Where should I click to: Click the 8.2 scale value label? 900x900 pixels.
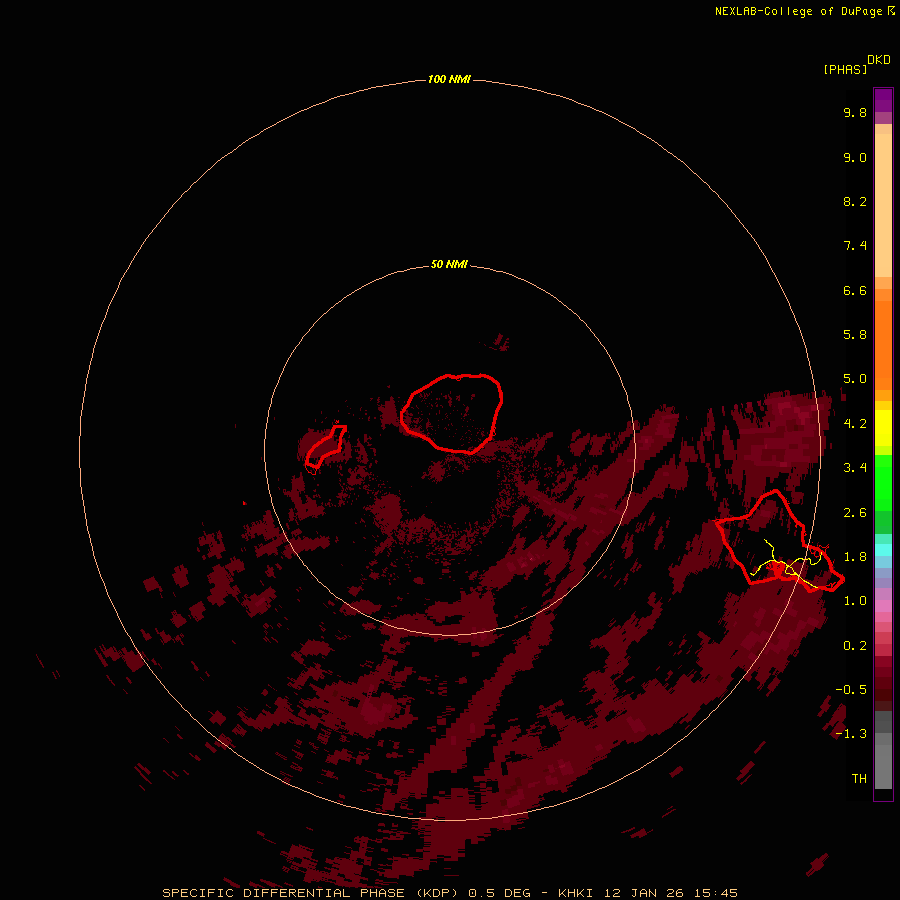point(855,201)
